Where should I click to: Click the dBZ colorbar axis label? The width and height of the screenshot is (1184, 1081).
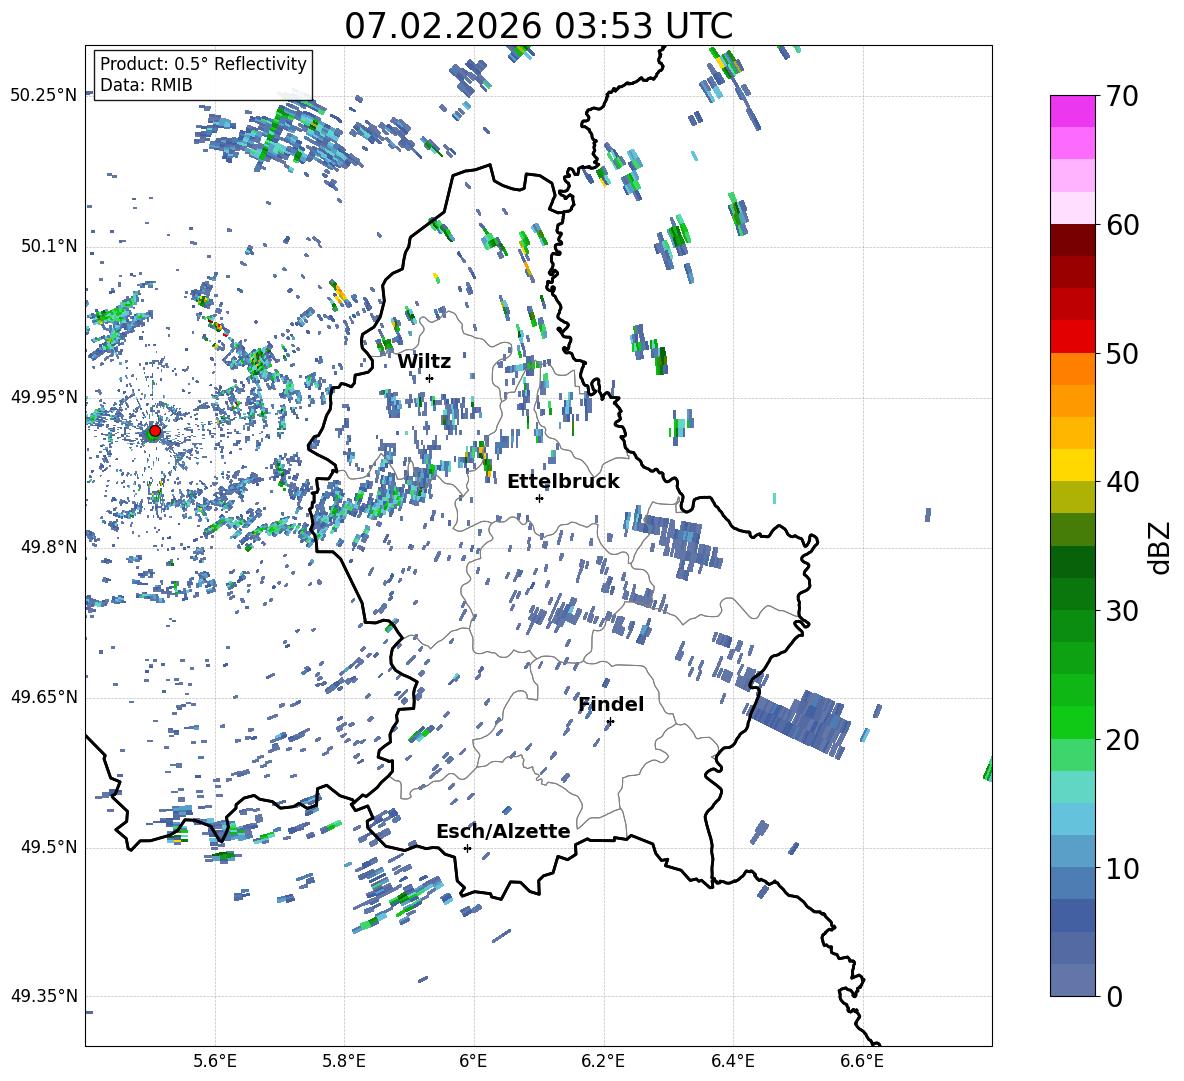(1161, 547)
